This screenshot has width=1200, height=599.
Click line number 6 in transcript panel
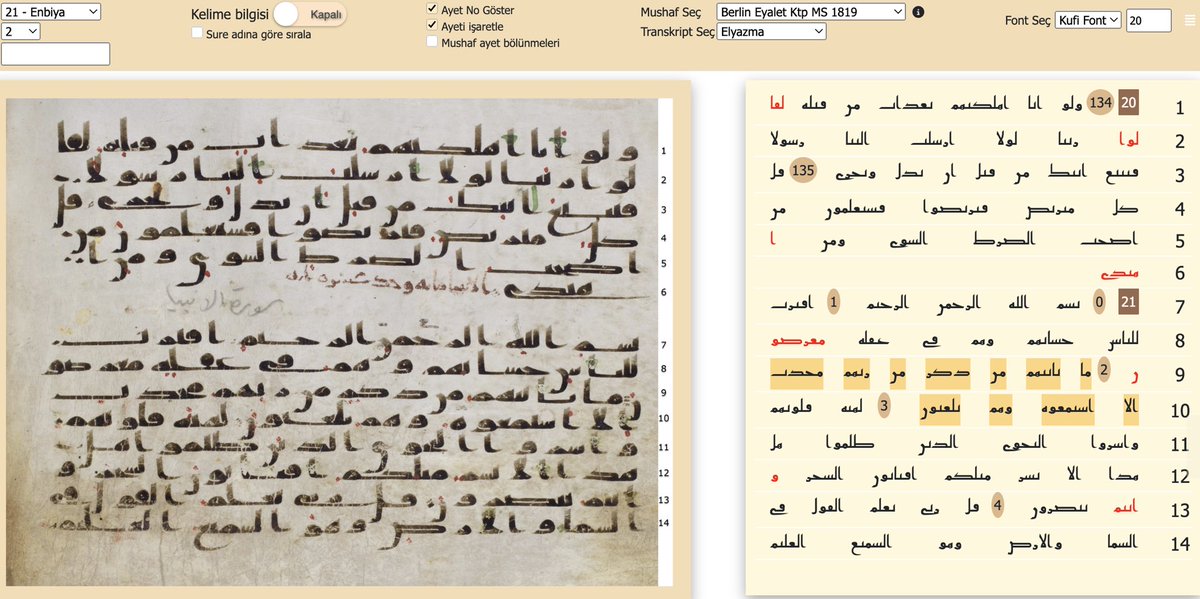click(1180, 274)
